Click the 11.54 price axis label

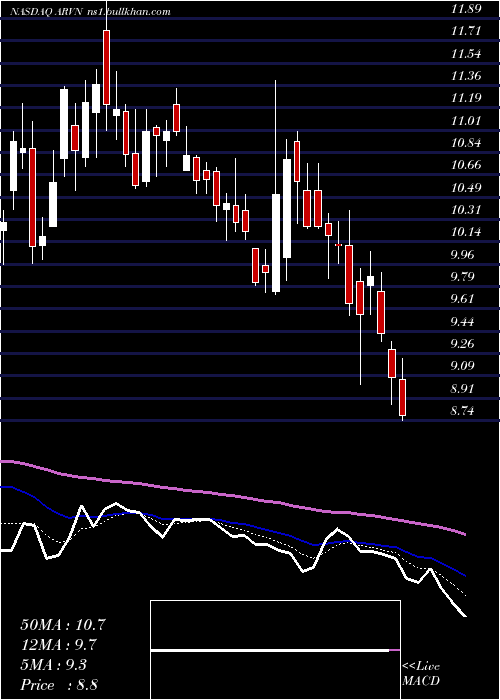466,54
